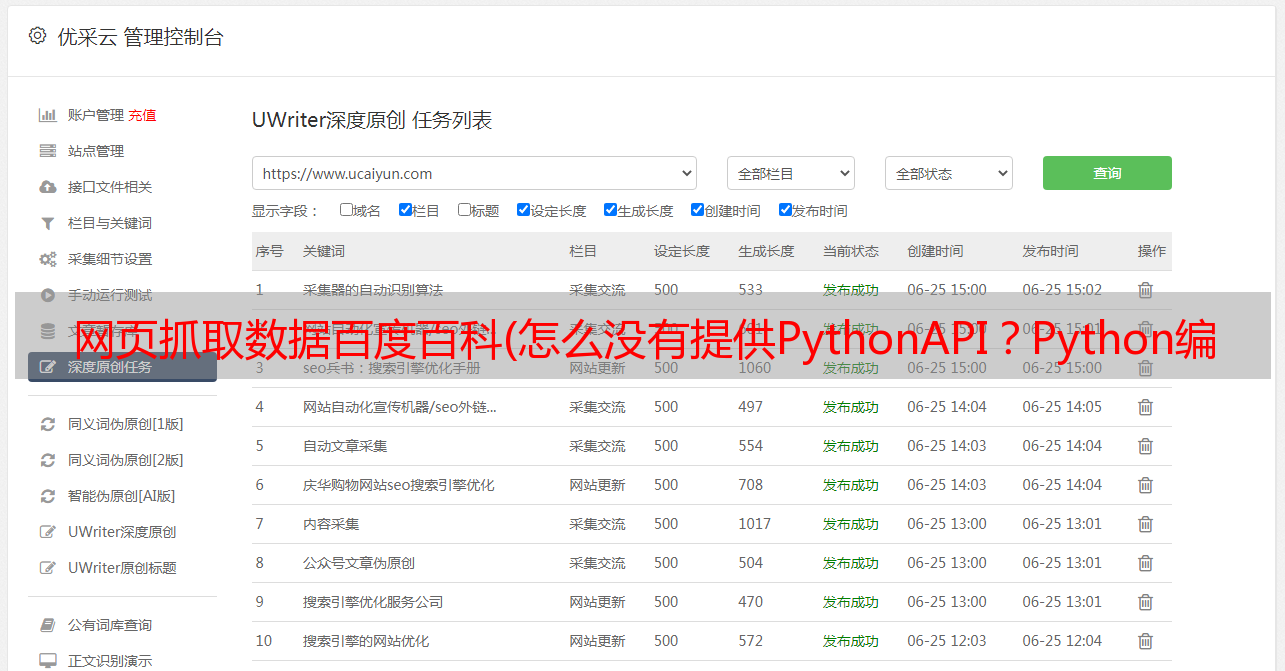Screen dimensions: 1285x671
Task: Click keyword 公众号文章伪原创 in row 8
Action: tap(358, 563)
